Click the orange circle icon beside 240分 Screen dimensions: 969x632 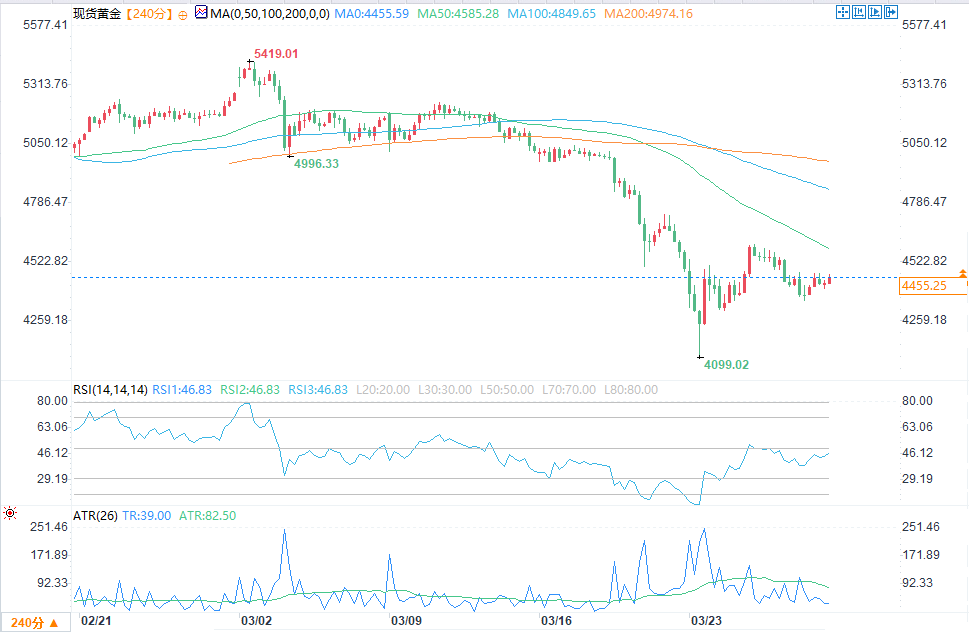(x=182, y=15)
